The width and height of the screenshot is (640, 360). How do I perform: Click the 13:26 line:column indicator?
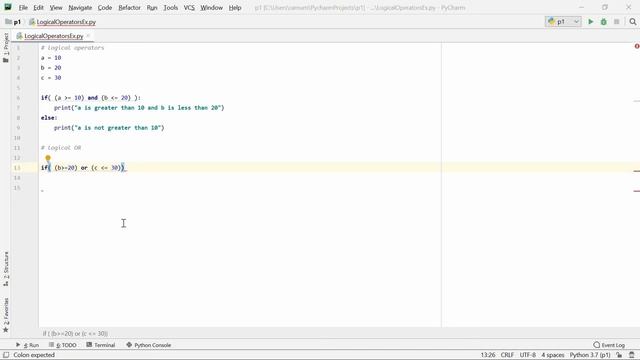tap(488, 355)
